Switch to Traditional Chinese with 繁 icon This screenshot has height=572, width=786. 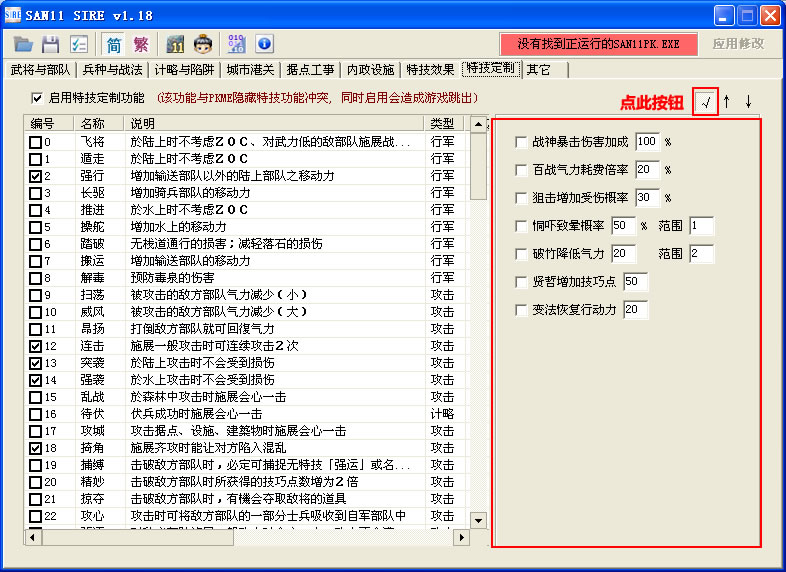coord(141,44)
